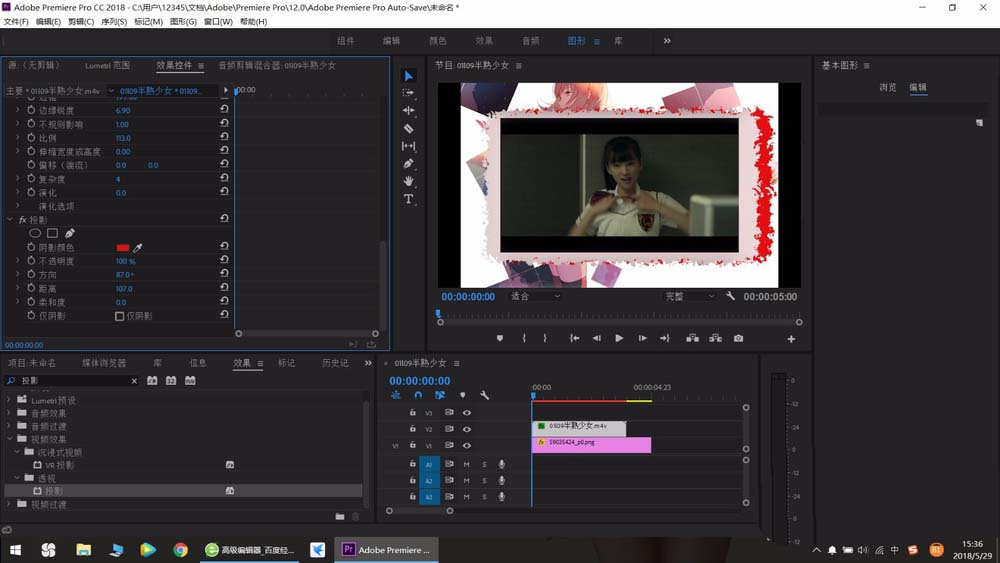Mute audio track A1
The image size is (1000, 563).
[x=466, y=464]
